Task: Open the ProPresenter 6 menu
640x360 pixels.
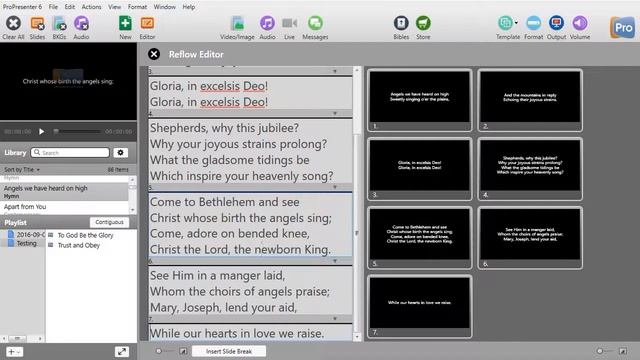Action: 22,7
